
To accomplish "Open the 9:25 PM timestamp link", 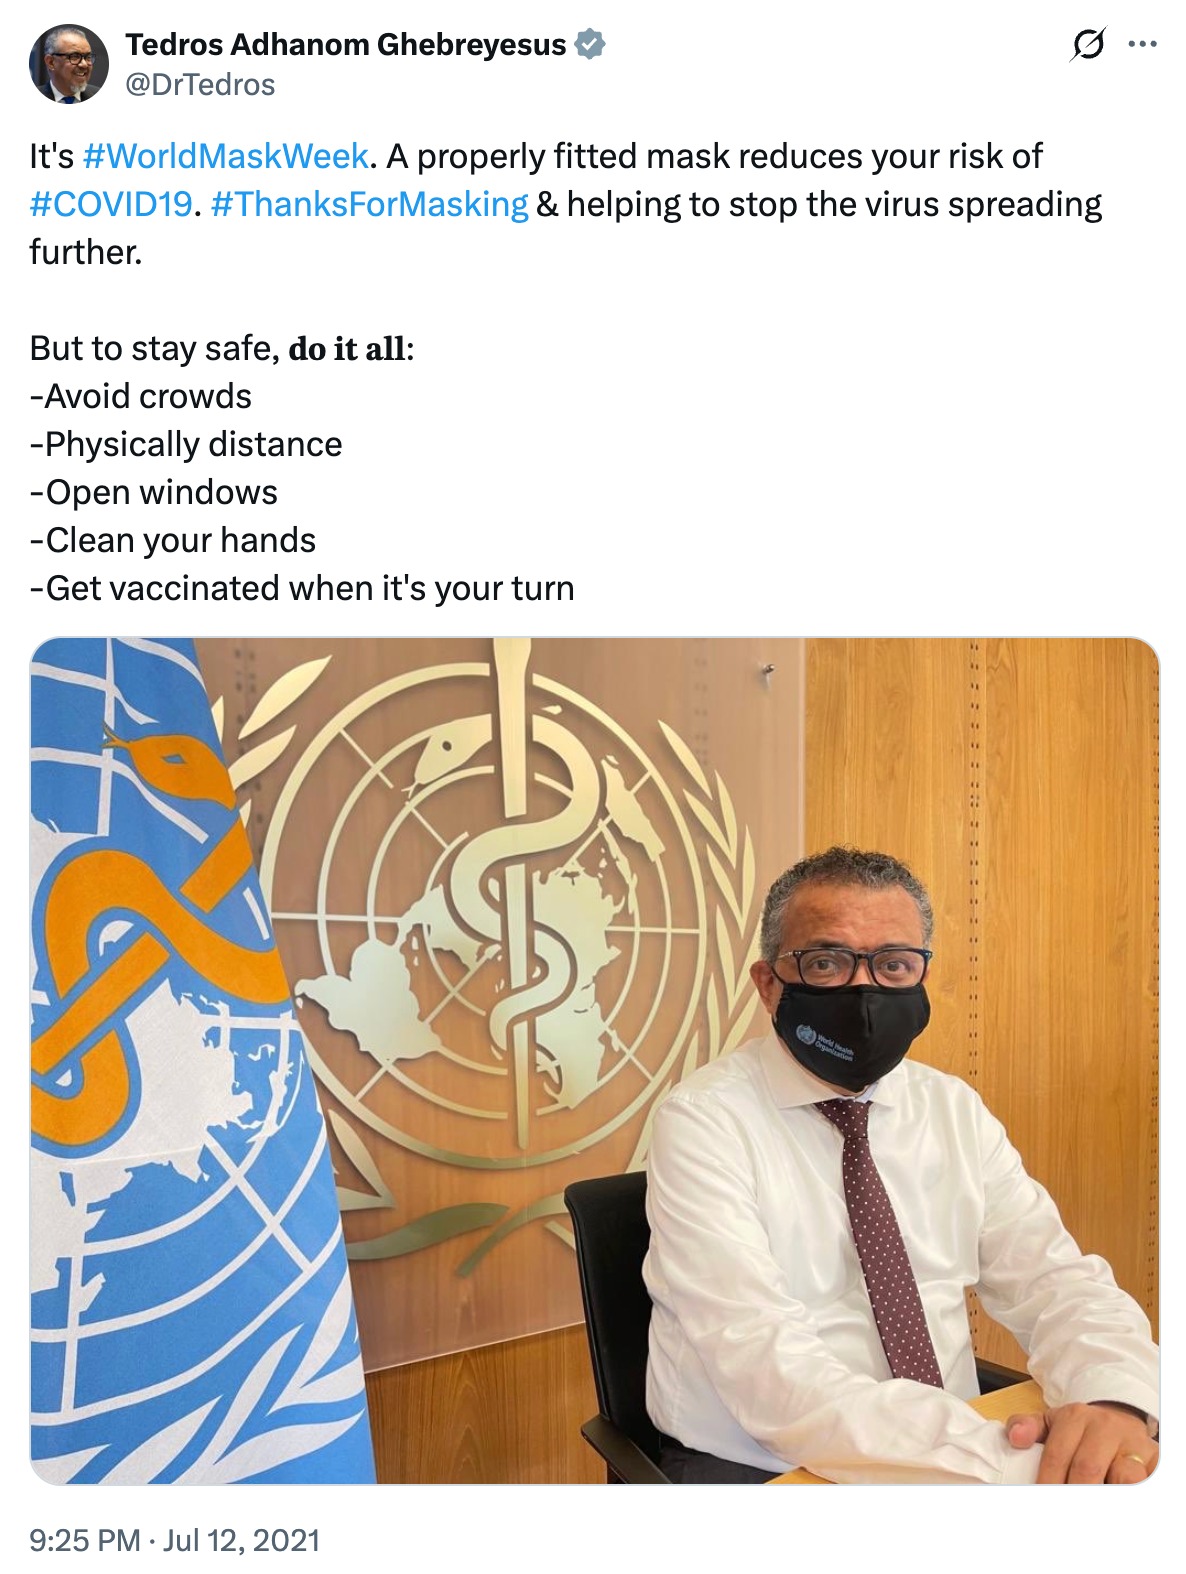I will pos(84,1539).
